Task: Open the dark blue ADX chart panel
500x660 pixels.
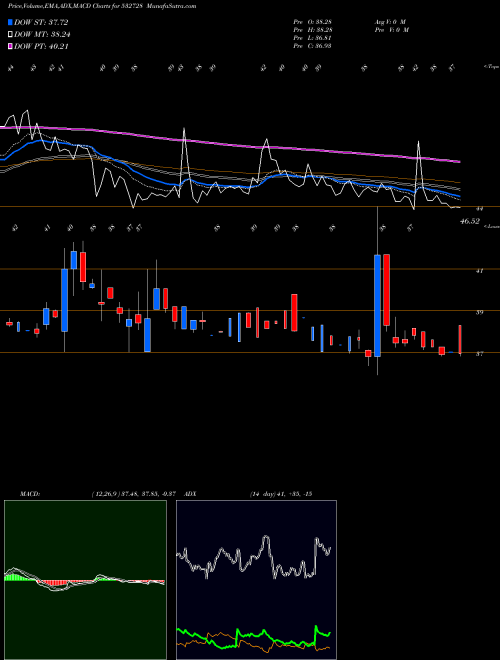Action: [x=256, y=580]
